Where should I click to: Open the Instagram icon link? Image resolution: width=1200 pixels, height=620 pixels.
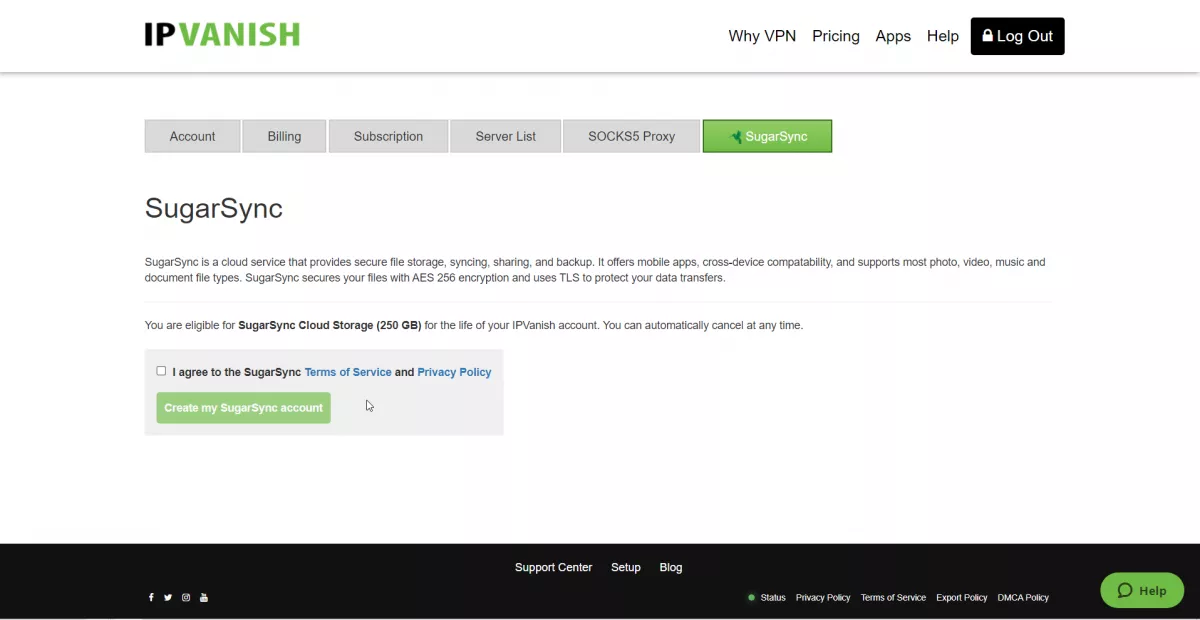click(x=186, y=598)
